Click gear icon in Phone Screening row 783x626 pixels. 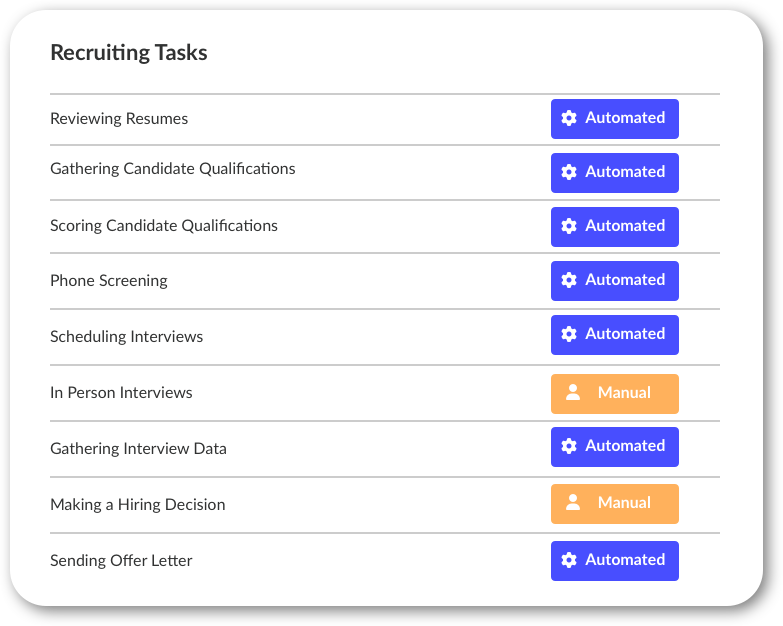click(x=569, y=280)
